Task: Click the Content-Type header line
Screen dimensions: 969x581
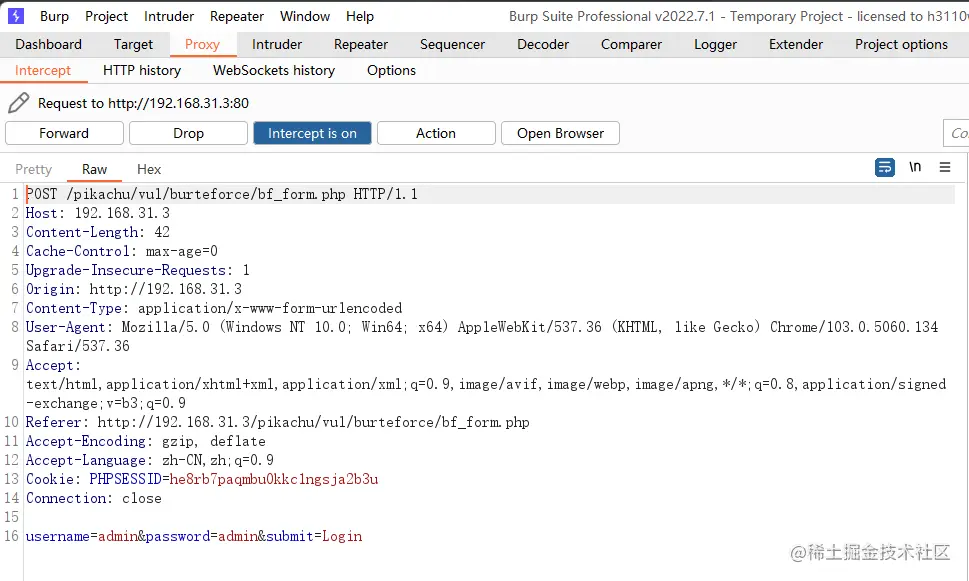Action: point(214,308)
